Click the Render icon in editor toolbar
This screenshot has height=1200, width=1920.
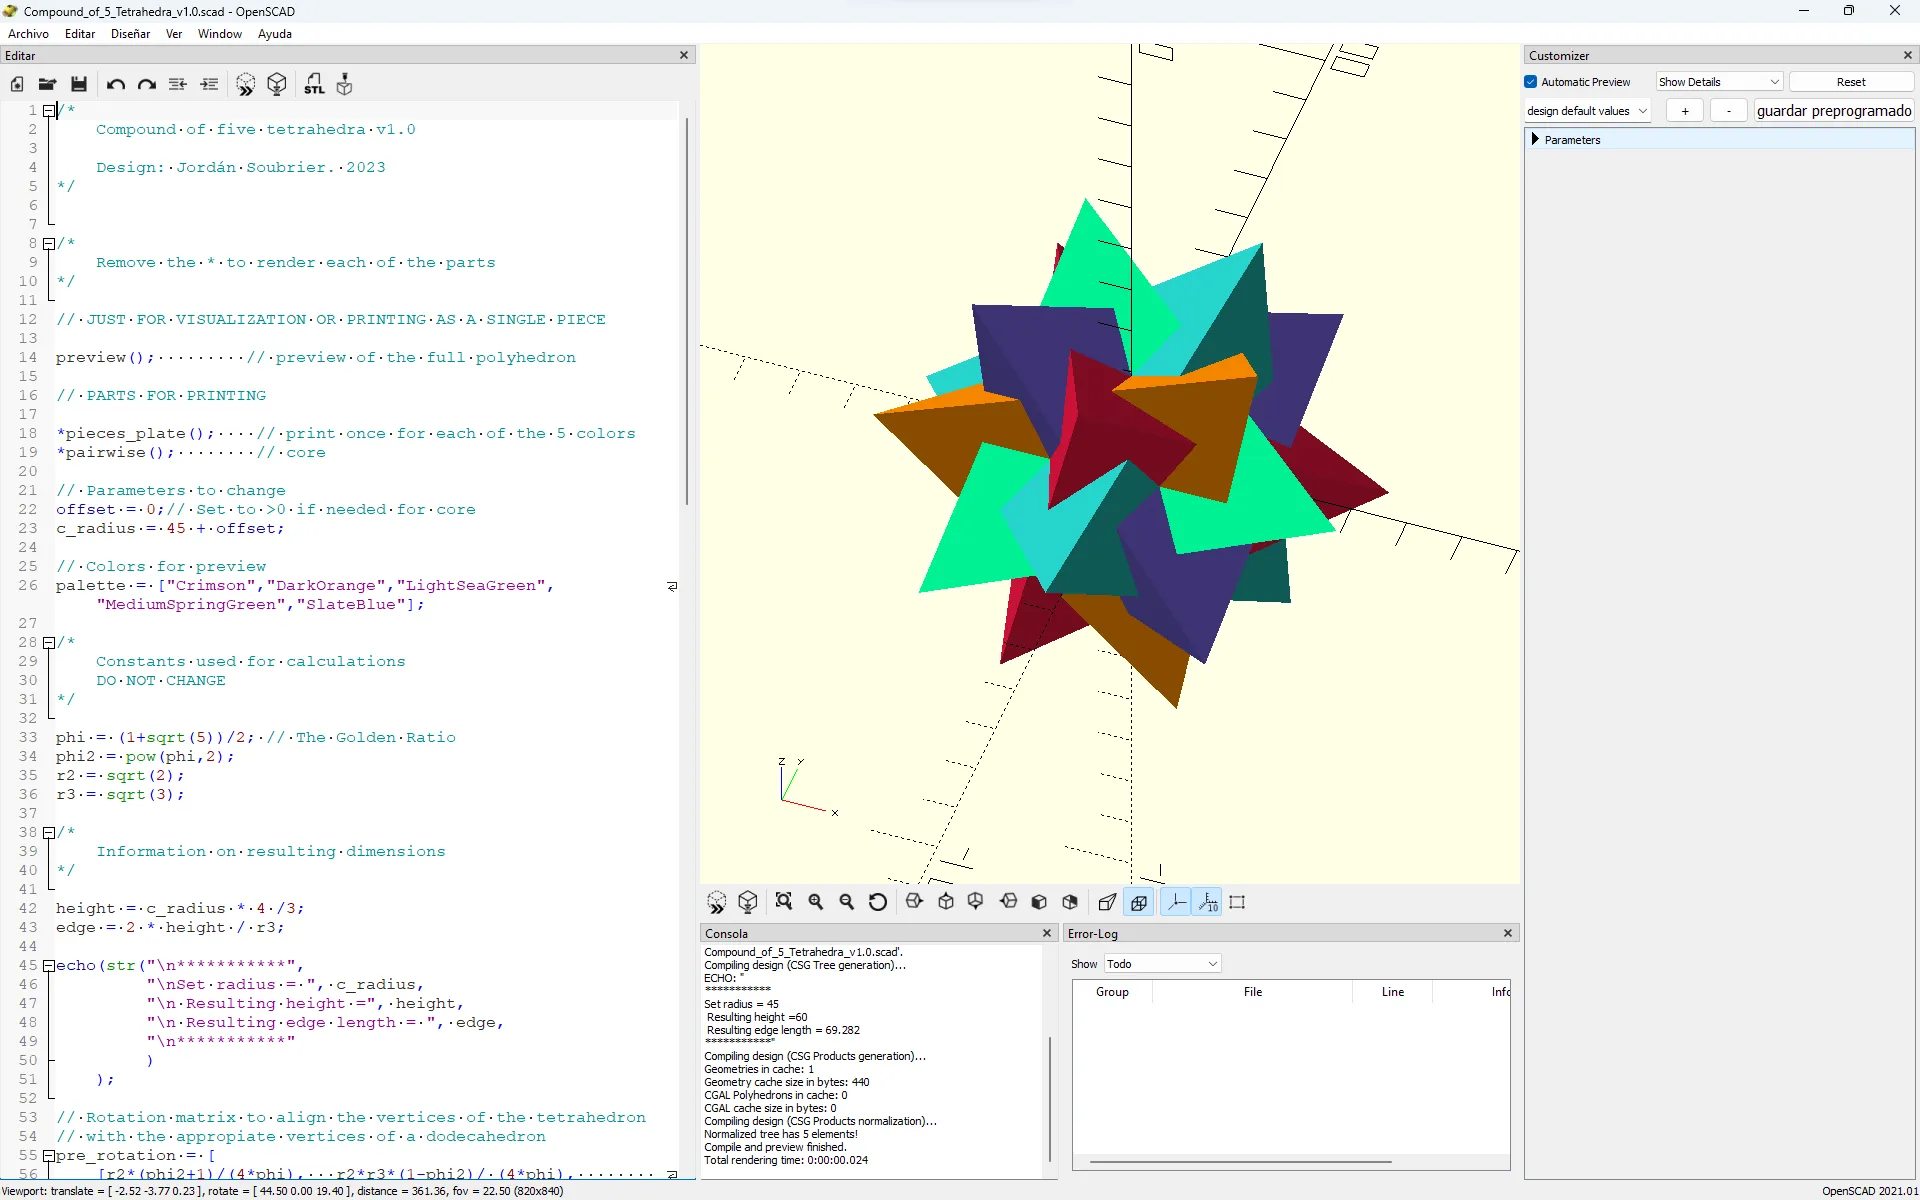(x=277, y=85)
